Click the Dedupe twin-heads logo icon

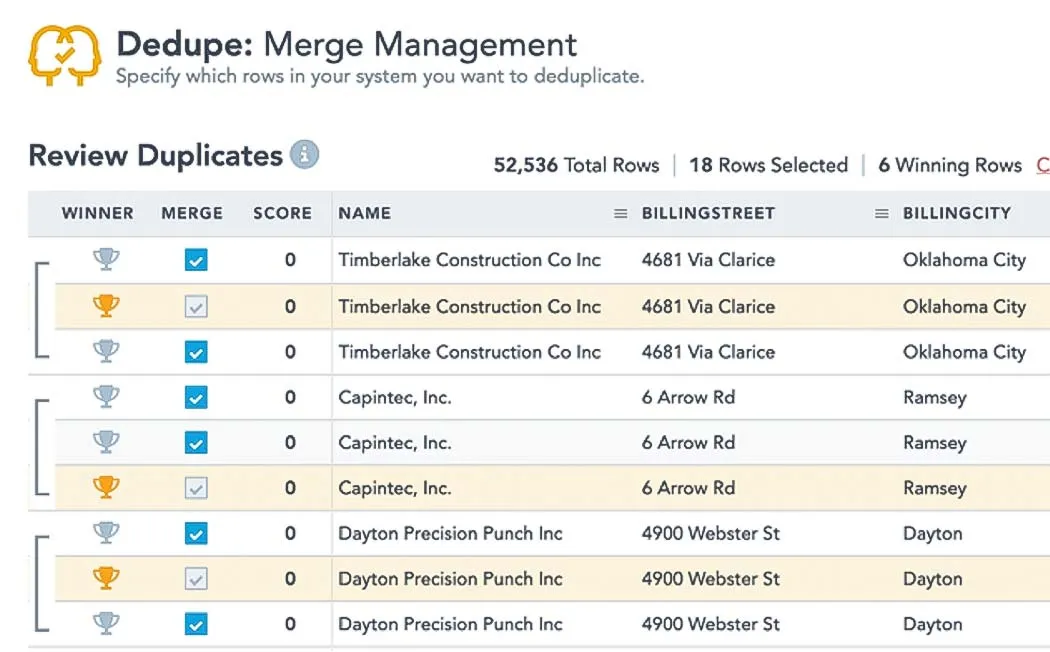pyautogui.click(x=65, y=55)
